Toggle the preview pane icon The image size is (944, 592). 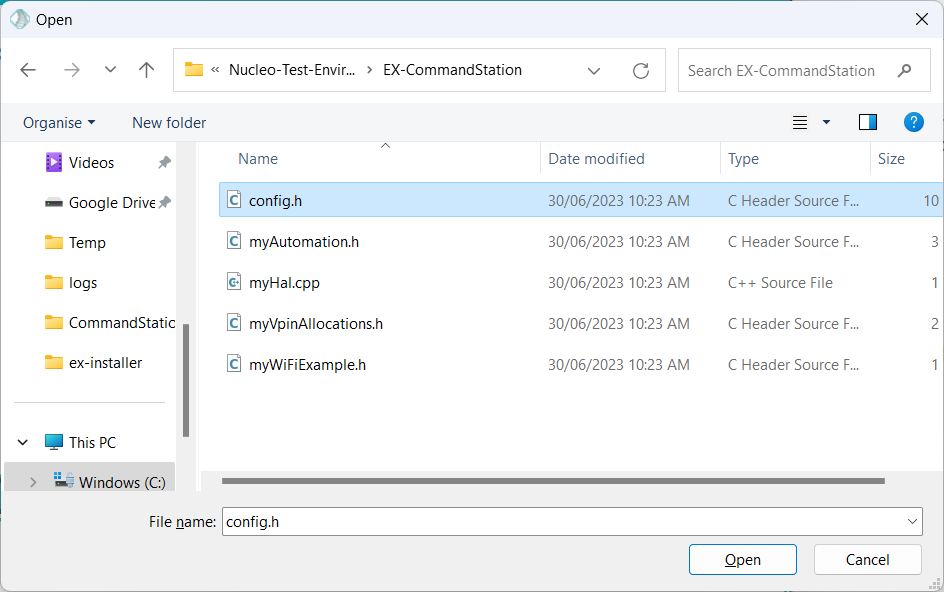coord(867,122)
